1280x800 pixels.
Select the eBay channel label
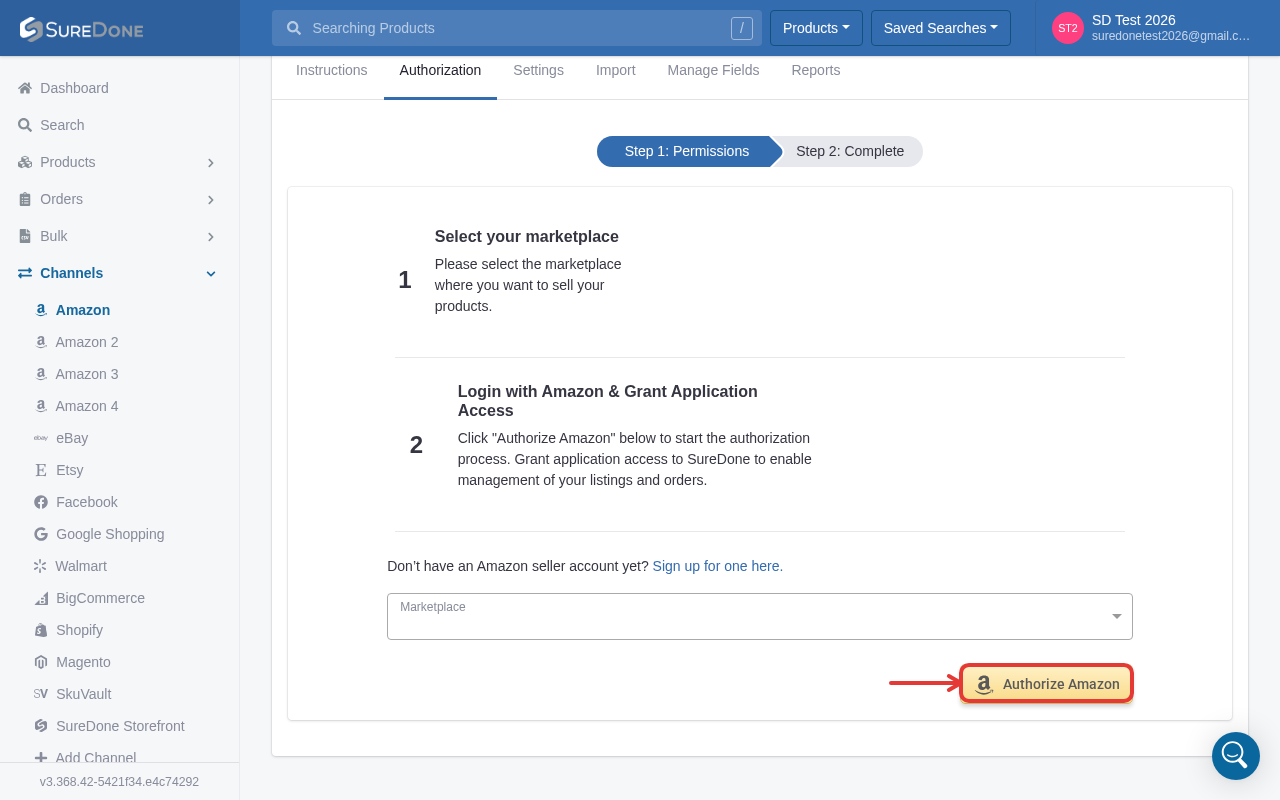click(x=72, y=438)
